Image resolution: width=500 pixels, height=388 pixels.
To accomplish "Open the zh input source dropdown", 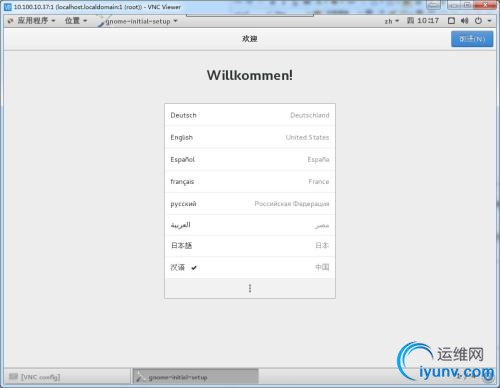I will click(x=391, y=21).
